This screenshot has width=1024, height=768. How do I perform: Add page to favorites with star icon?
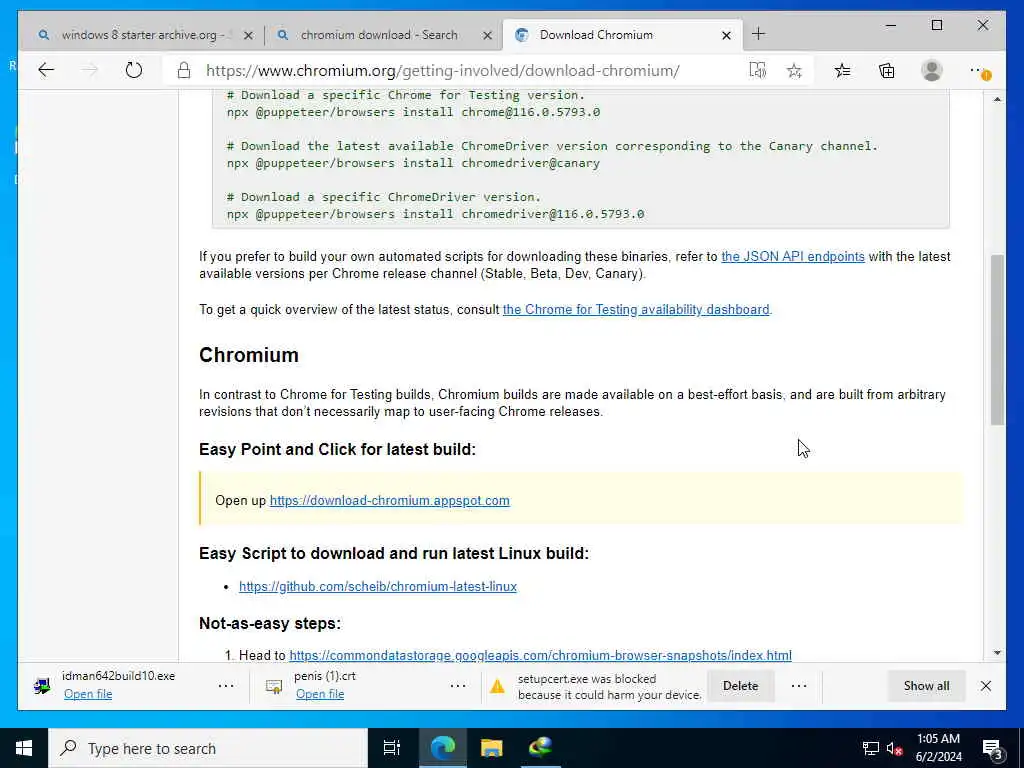(794, 71)
